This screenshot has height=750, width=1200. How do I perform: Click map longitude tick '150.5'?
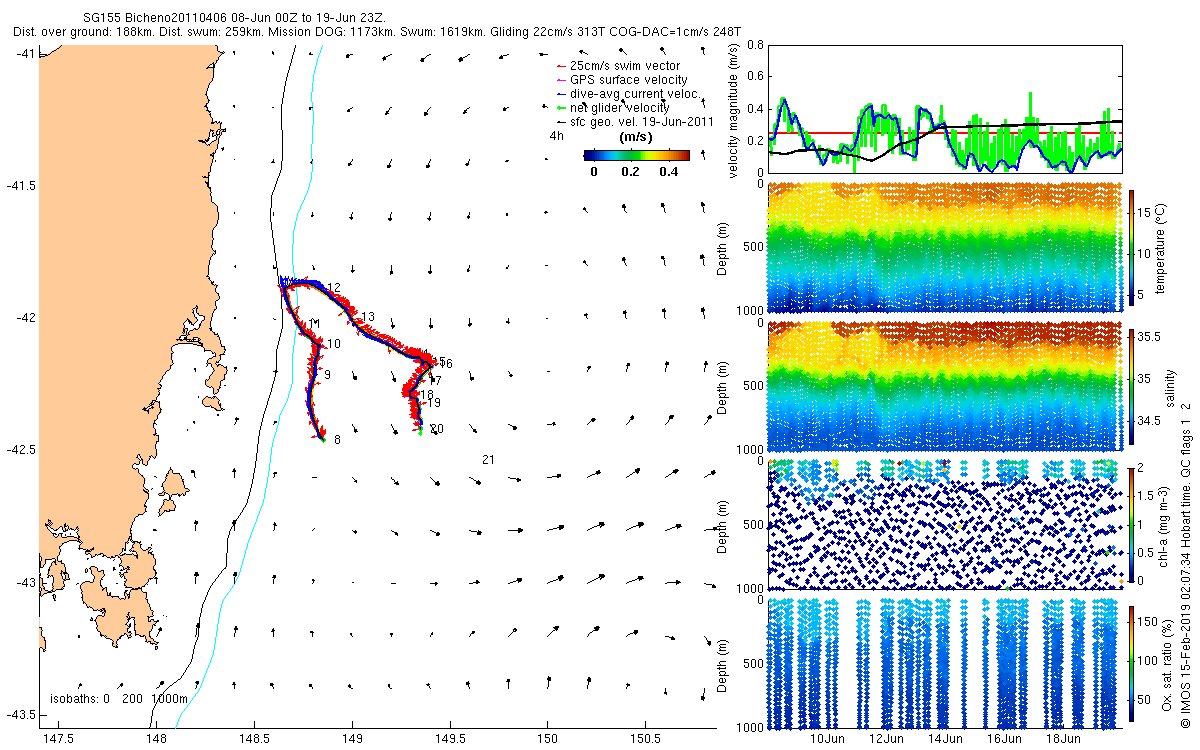(x=646, y=739)
